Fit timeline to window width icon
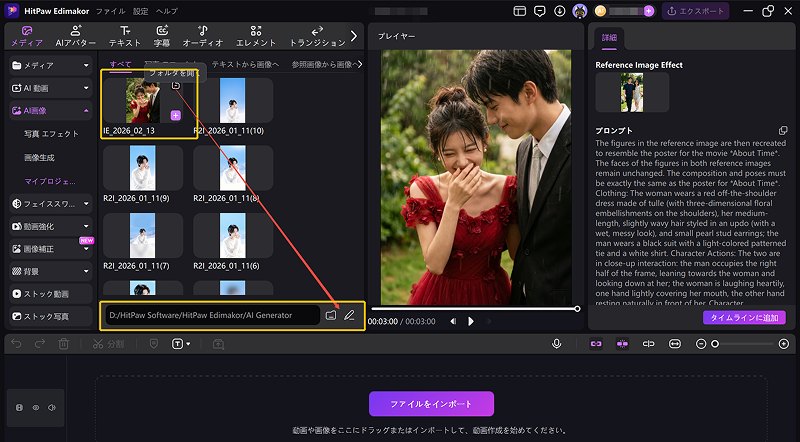Screen dimensions: 800x442 [x=674, y=344]
